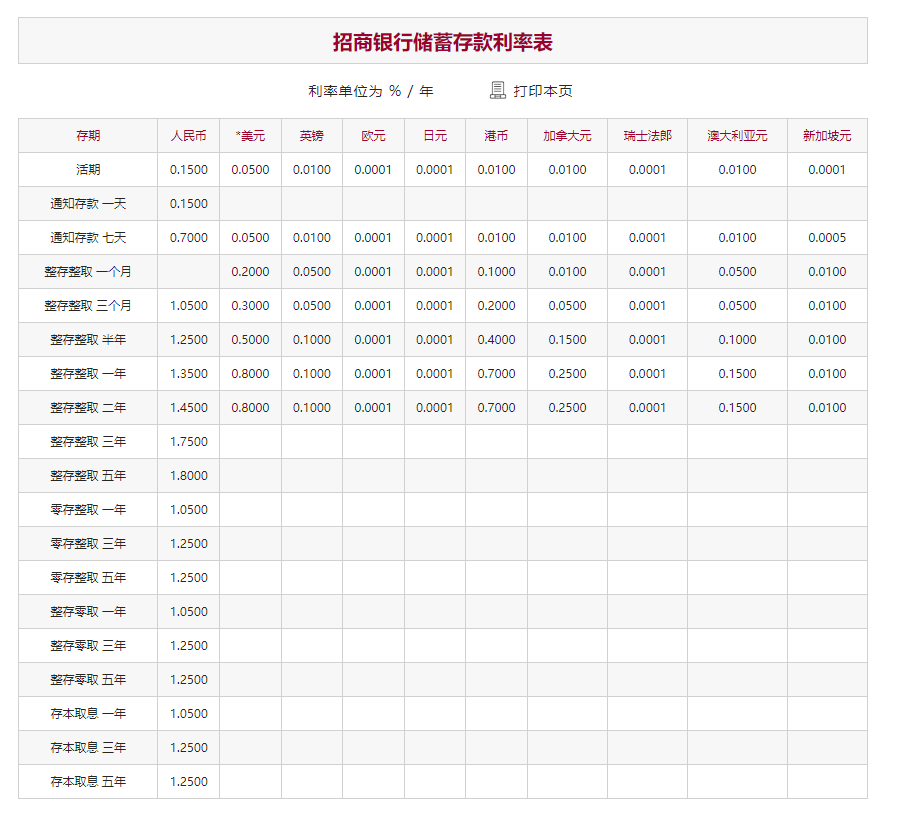This screenshot has width=898, height=814.
Task: Select 美元 rate 0.3000 for 整存整取 三个月
Action: (250, 305)
